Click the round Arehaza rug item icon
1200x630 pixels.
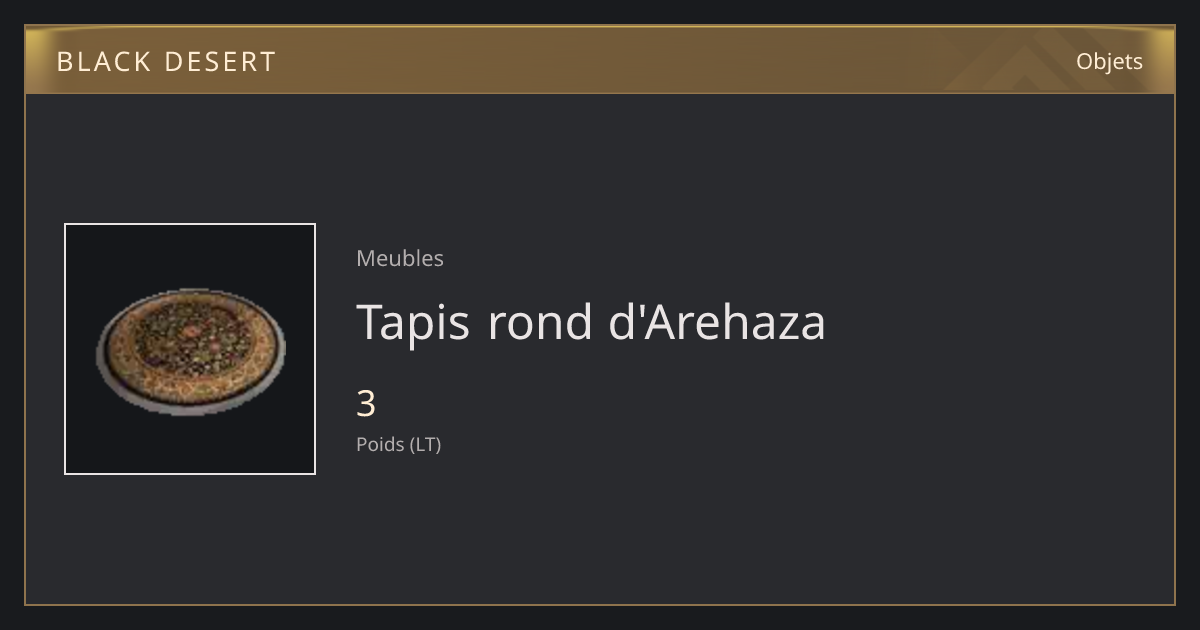[190, 352]
